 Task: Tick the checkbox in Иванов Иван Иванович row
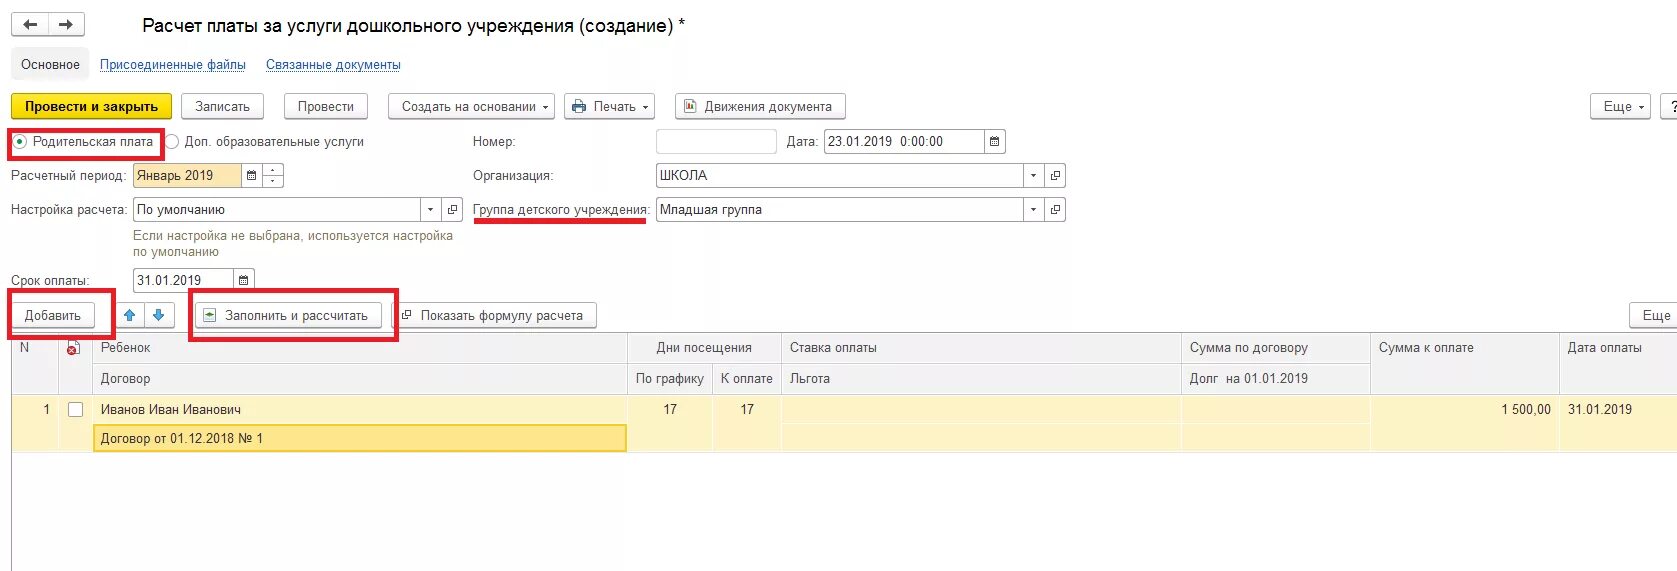click(x=75, y=410)
